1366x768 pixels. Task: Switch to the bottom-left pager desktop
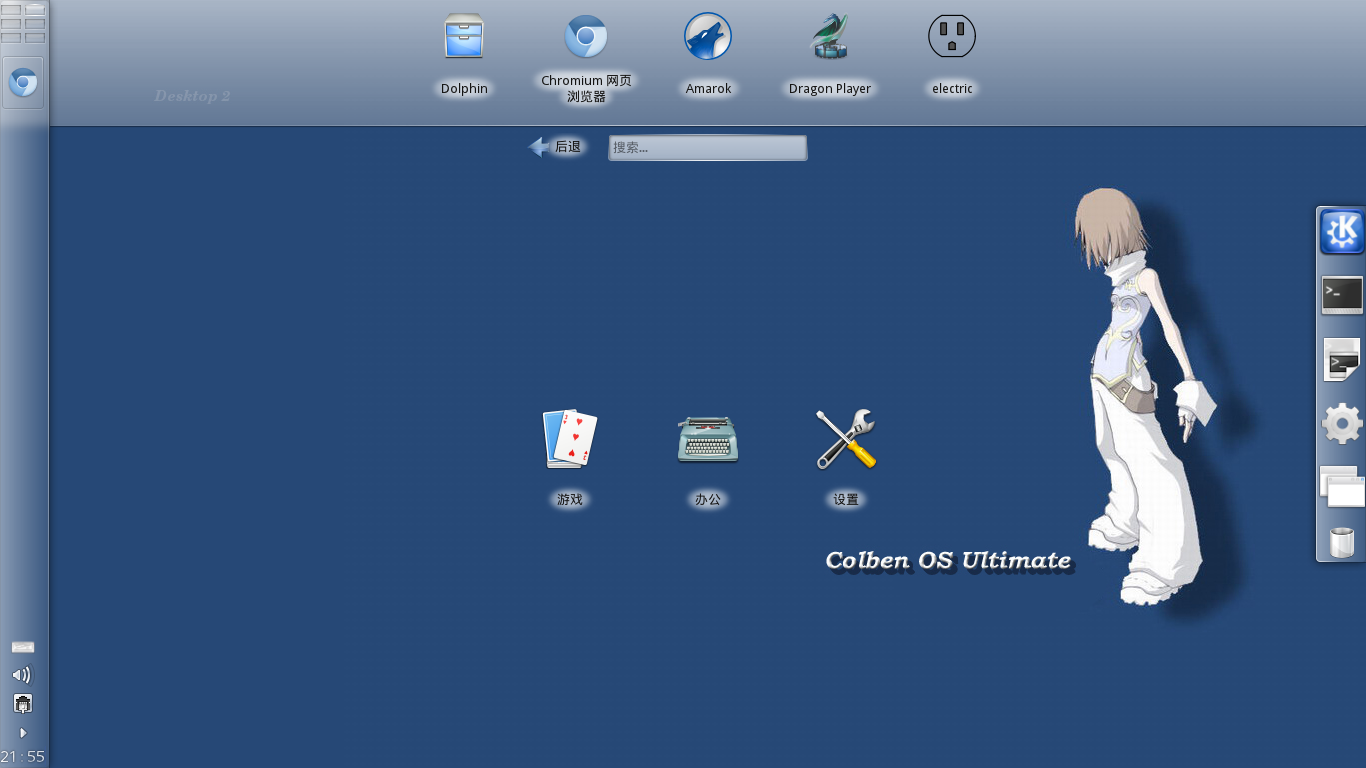click(11, 37)
